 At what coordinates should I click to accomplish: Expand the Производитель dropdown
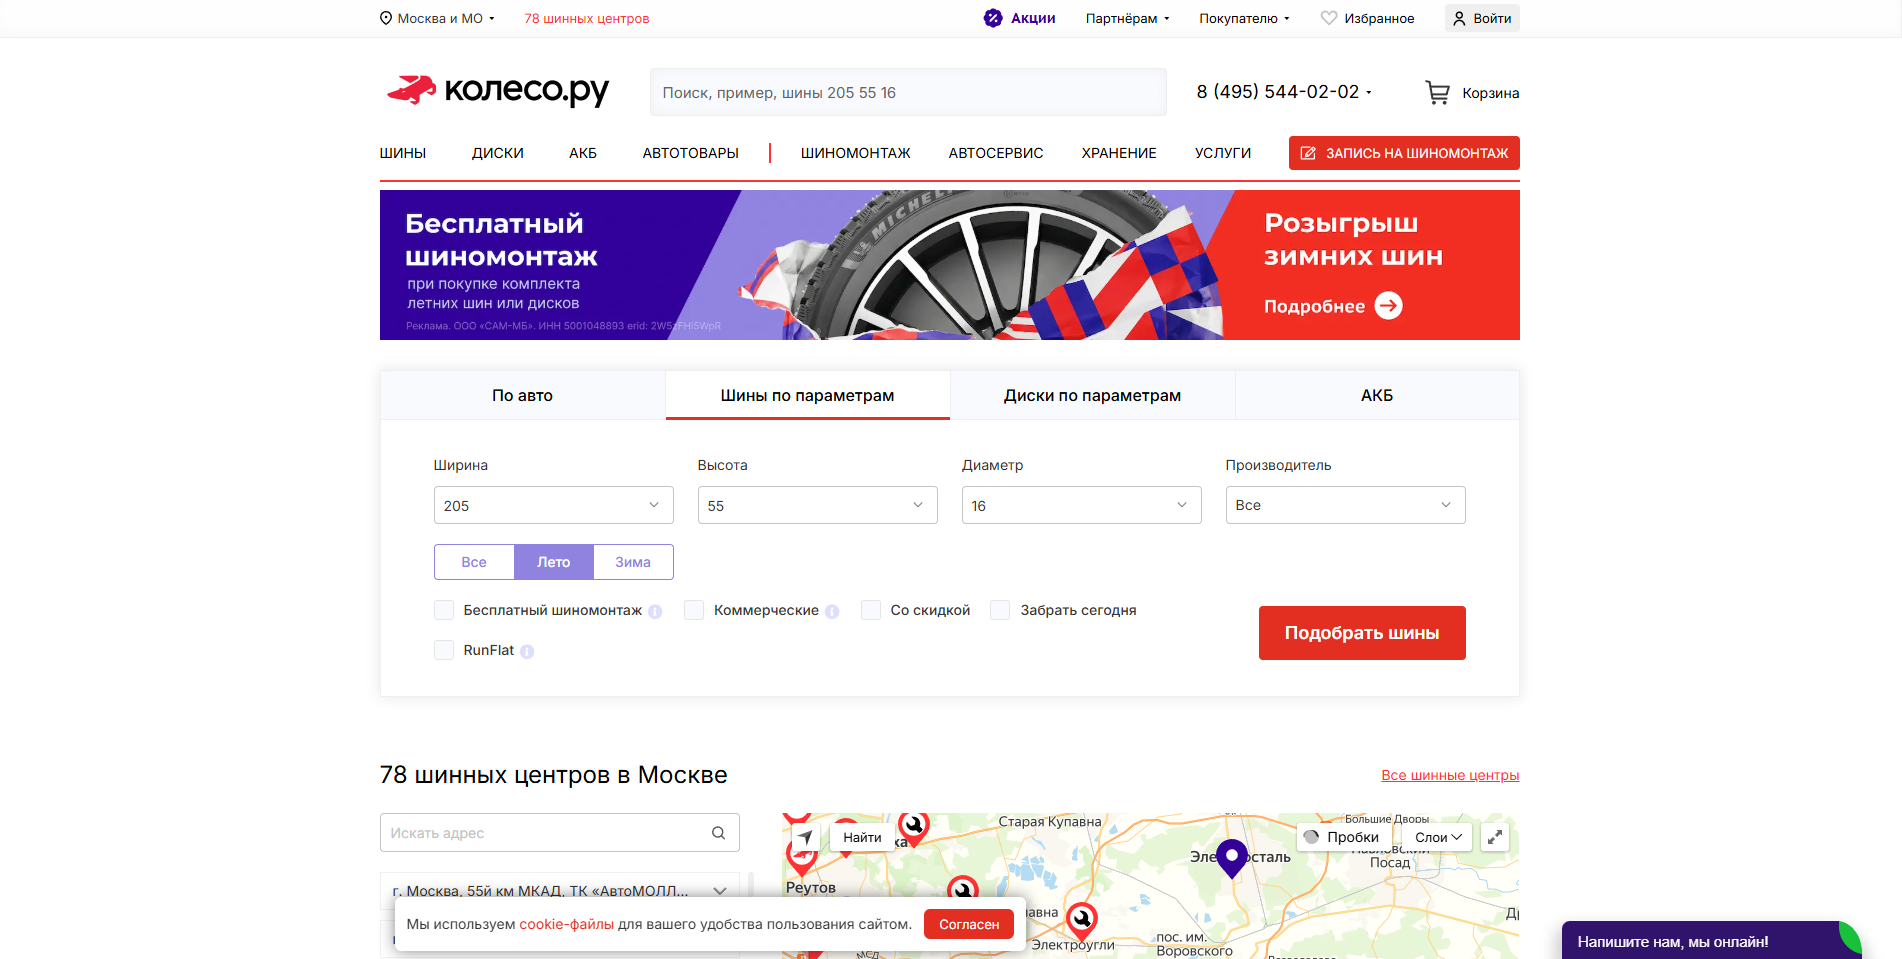[1346, 505]
